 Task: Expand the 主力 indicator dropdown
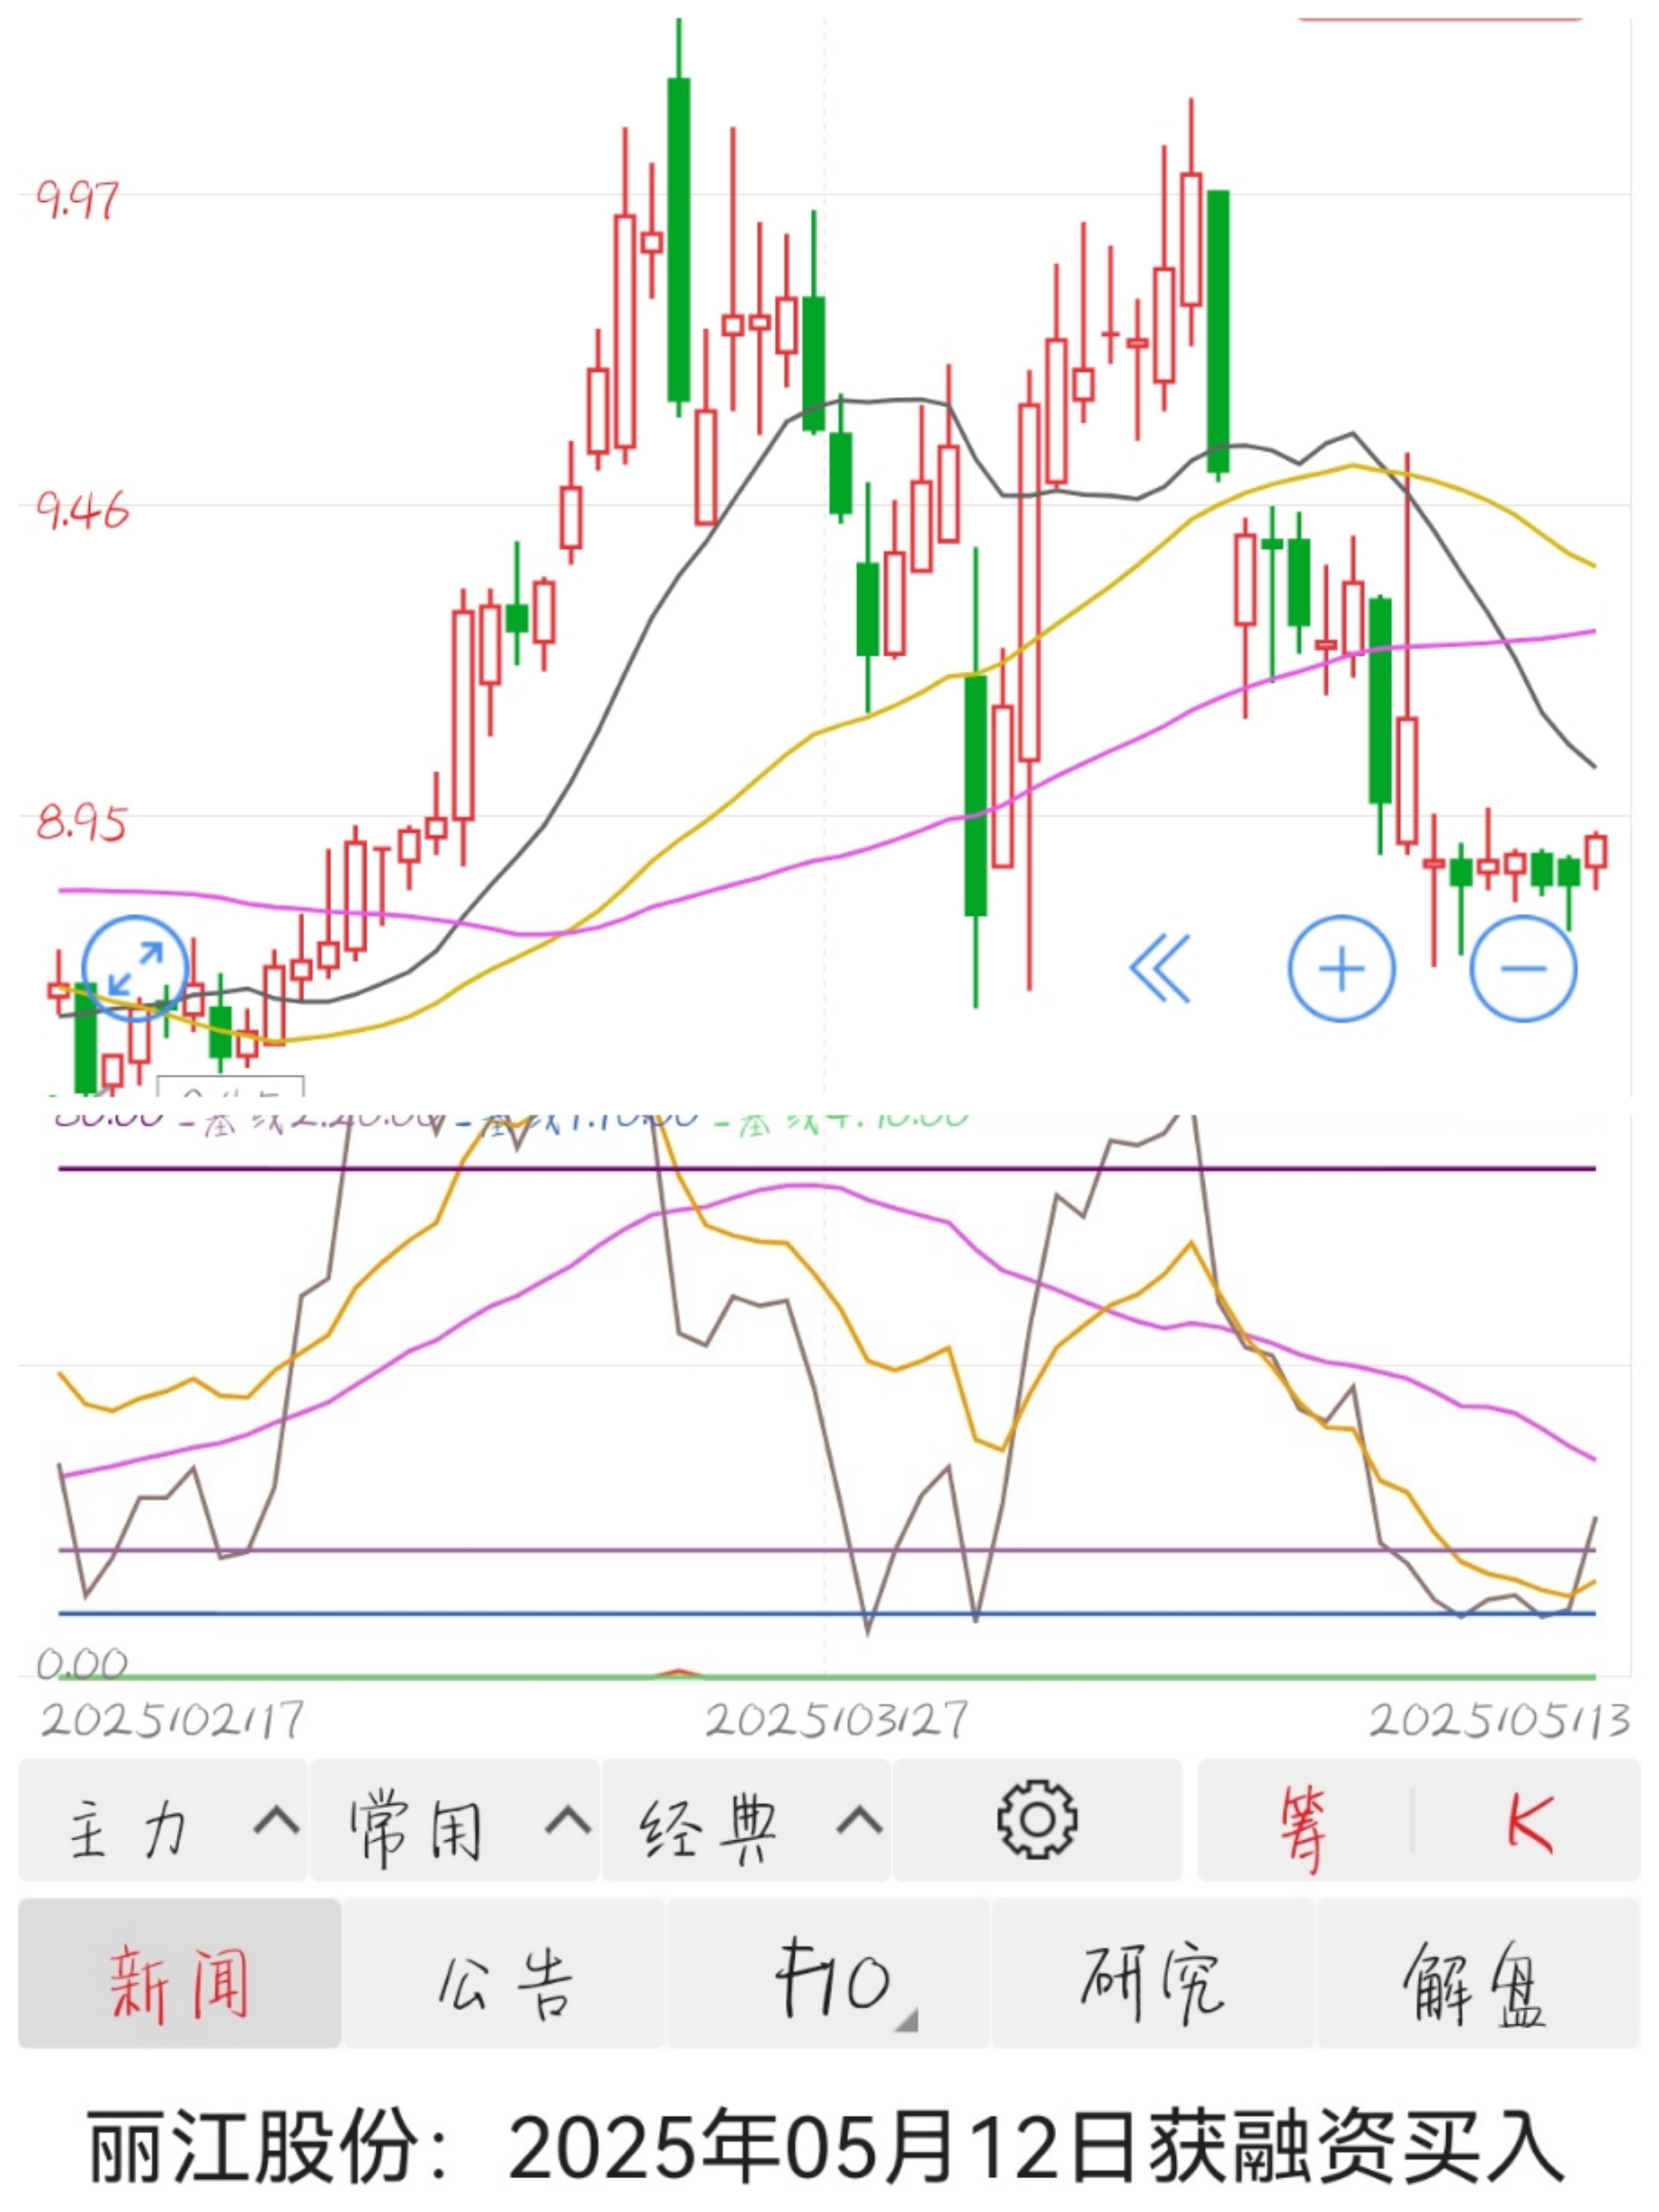[x=164, y=1821]
